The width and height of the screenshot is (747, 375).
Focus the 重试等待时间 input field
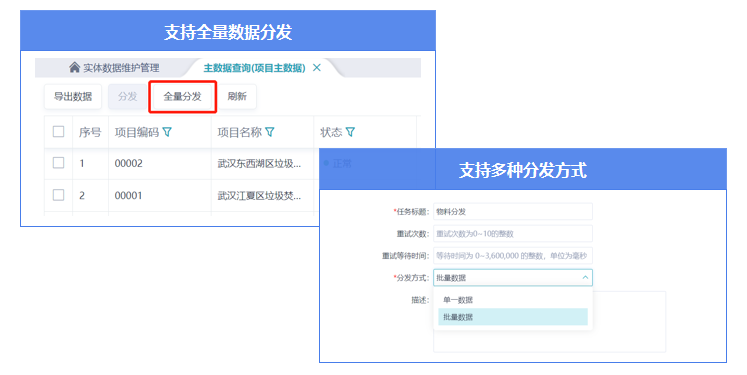click(513, 255)
